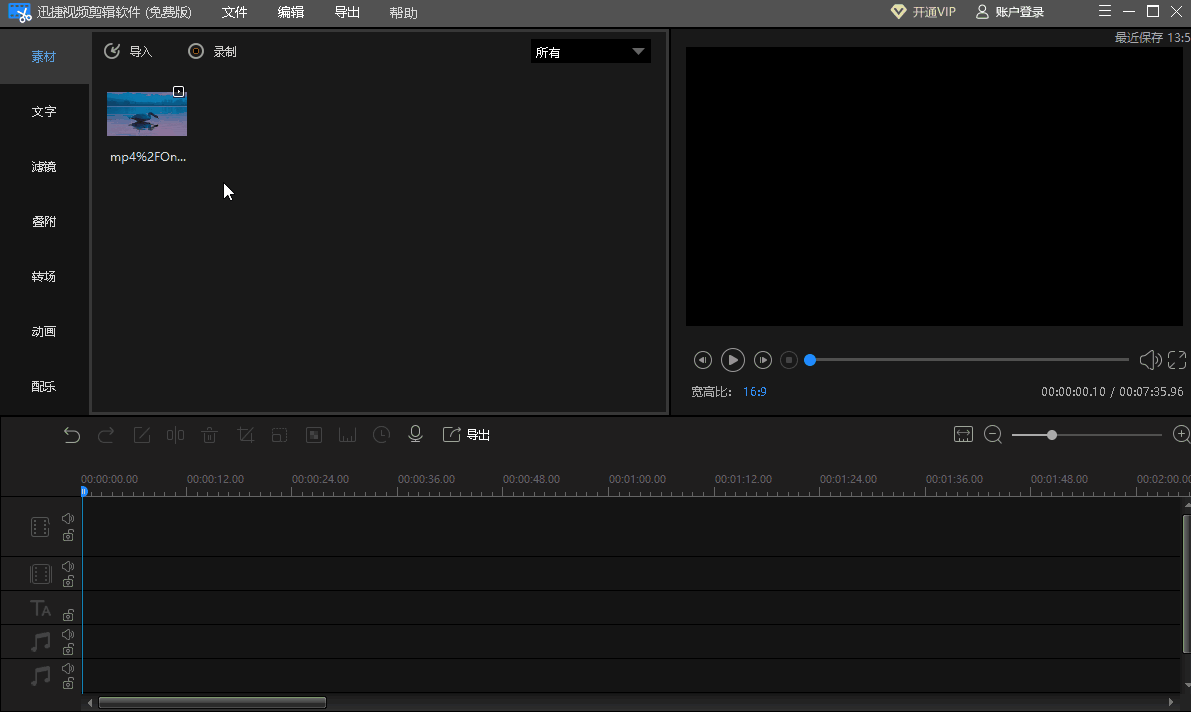Screen dimensions: 1191x712
Task: Open the 转场 transitions tab
Action: 44,276
